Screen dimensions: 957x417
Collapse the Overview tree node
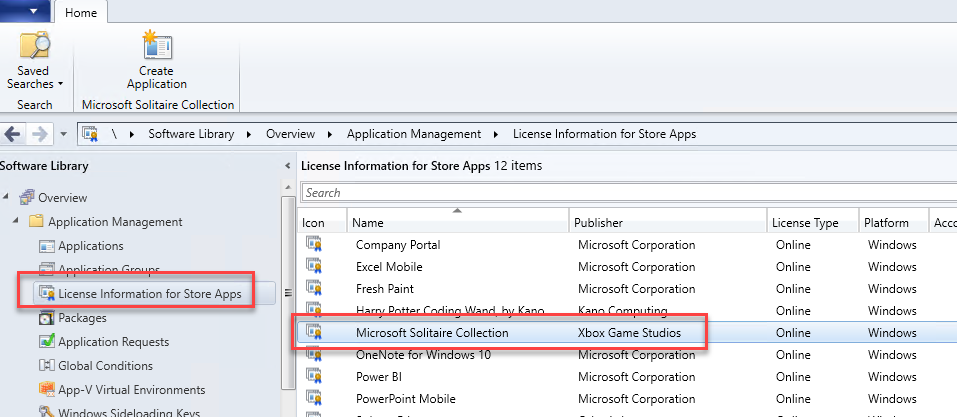pyautogui.click(x=6, y=198)
